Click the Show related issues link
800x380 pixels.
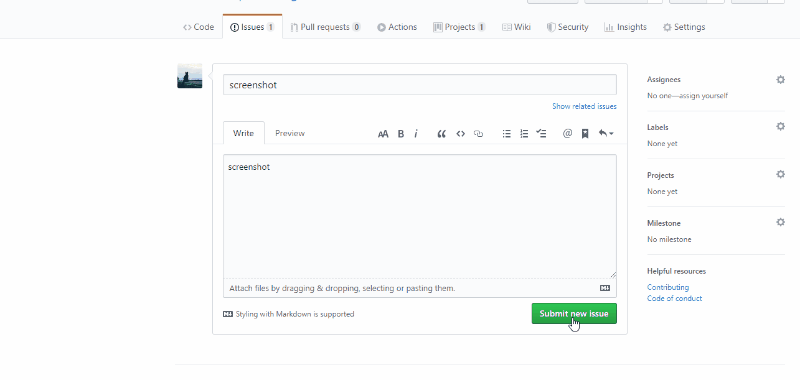coord(584,107)
